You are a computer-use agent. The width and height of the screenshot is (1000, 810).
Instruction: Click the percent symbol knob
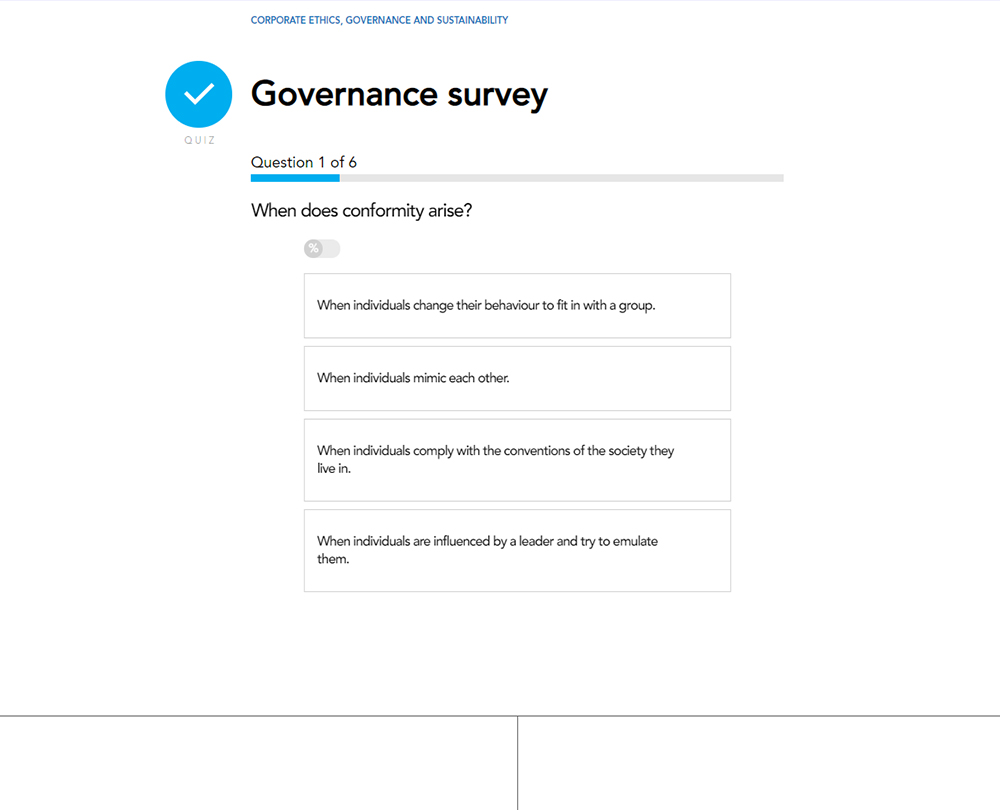pyautogui.click(x=313, y=249)
